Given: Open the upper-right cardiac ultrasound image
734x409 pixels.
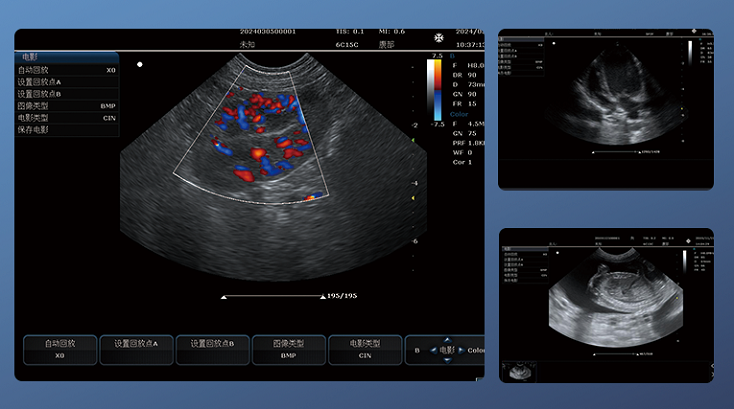Looking at the screenshot, I should (606, 109).
